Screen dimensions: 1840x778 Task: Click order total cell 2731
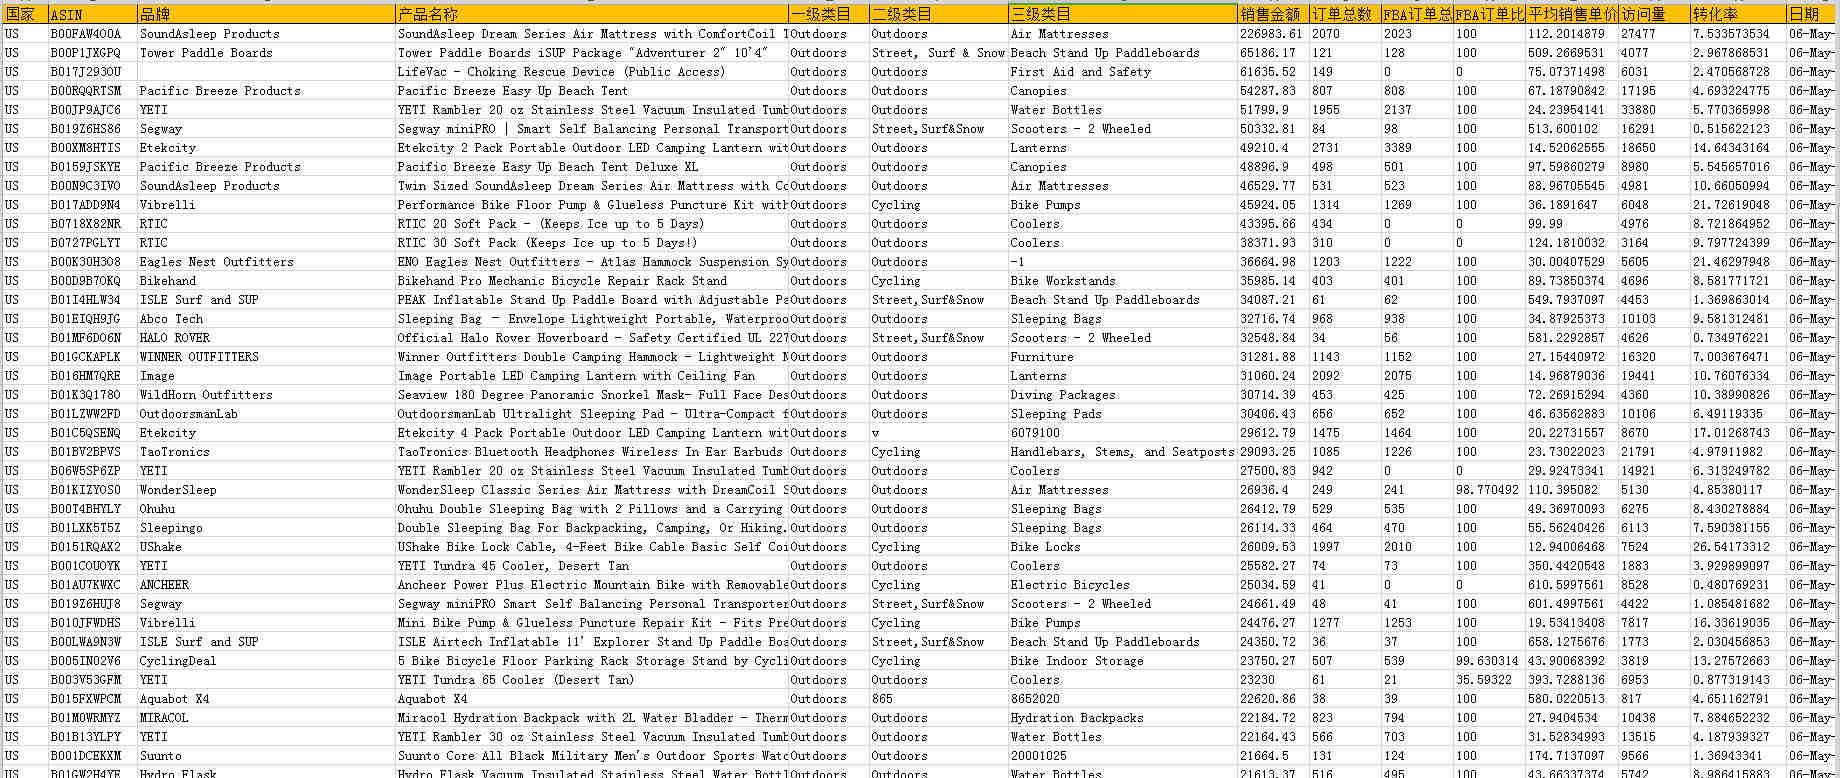click(x=1345, y=148)
